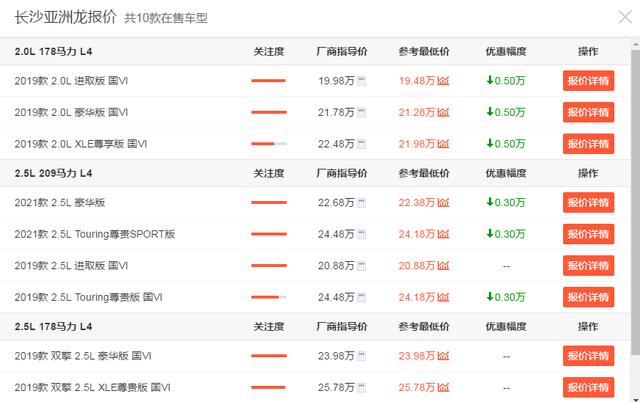Open calculator icon beside 20.88万 guide price

[361, 266]
